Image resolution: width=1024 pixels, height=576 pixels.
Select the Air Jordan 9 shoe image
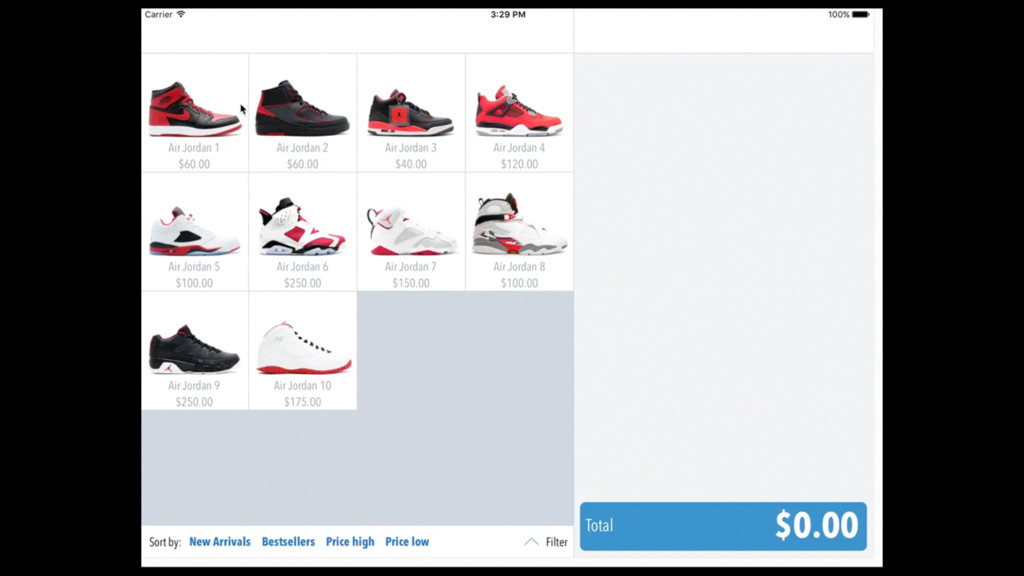(x=194, y=349)
